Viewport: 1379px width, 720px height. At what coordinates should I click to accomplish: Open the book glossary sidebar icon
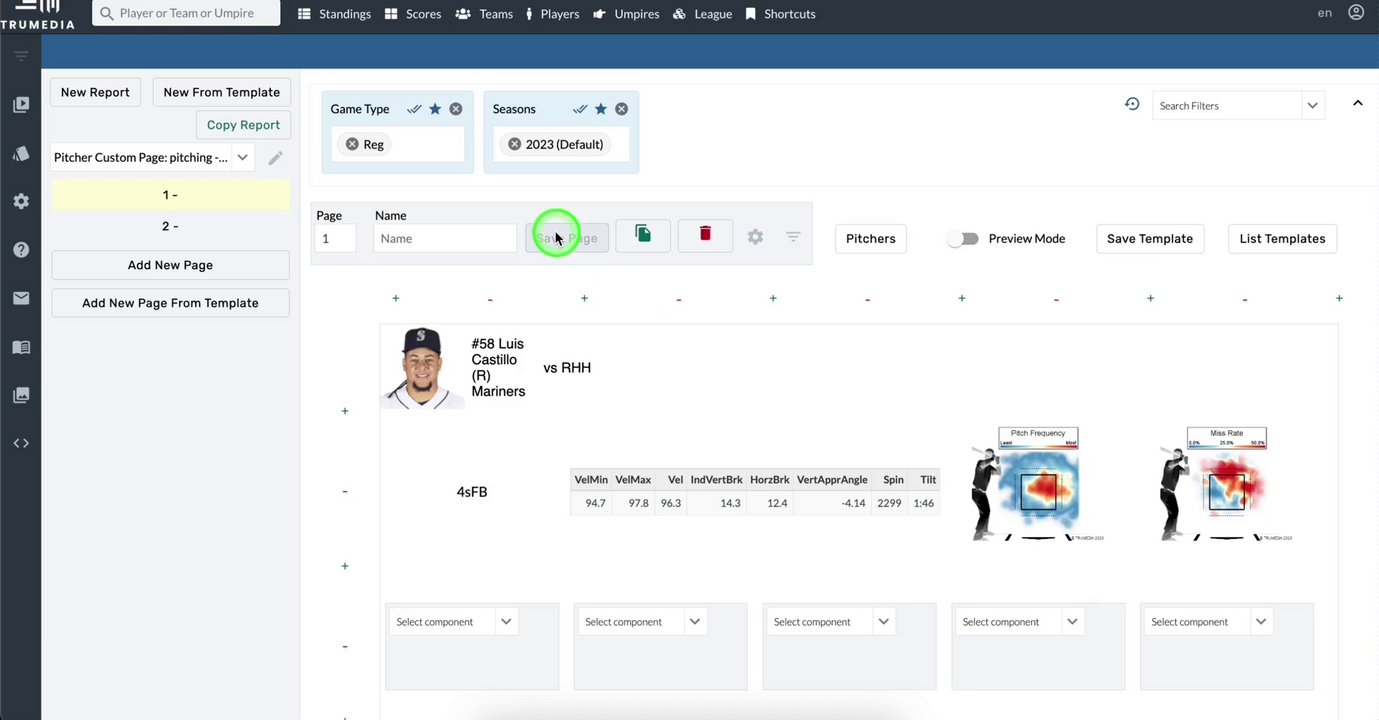coord(21,347)
